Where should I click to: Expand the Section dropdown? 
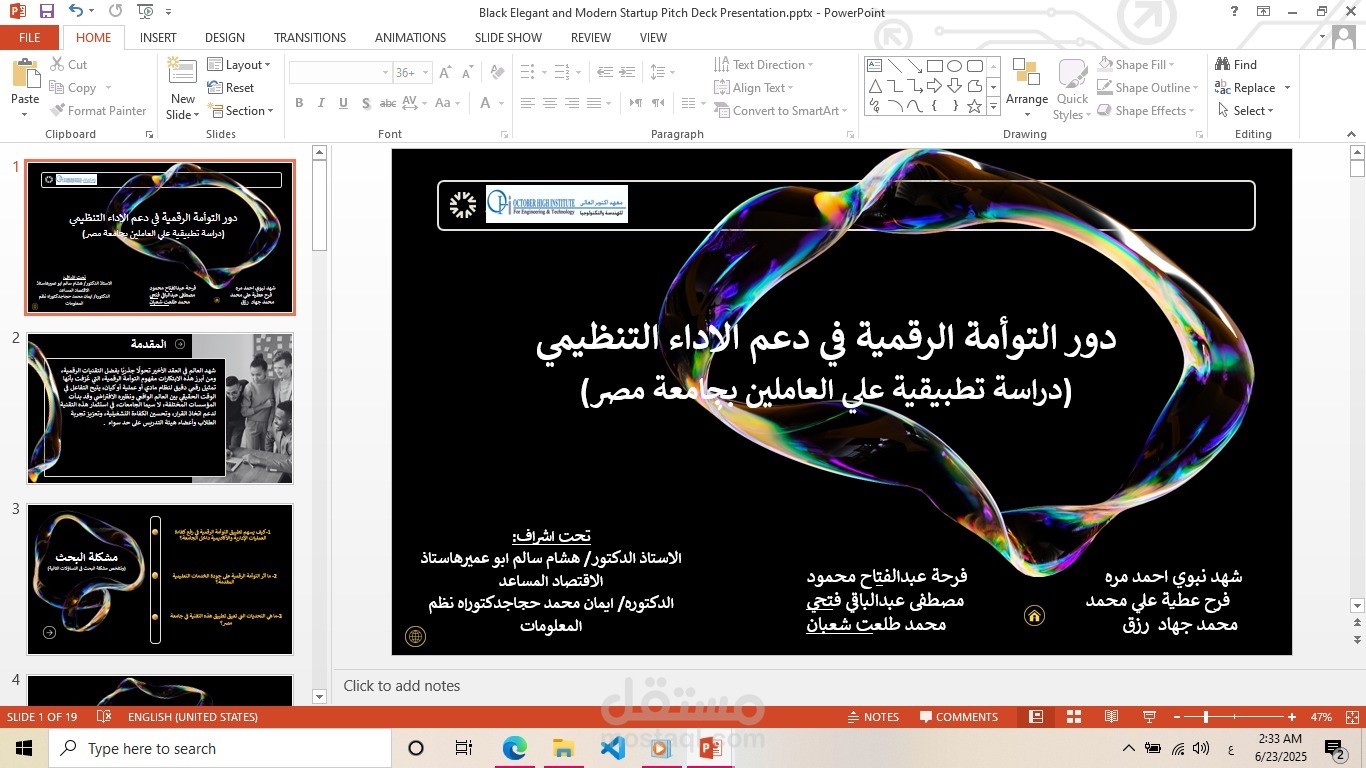240,110
